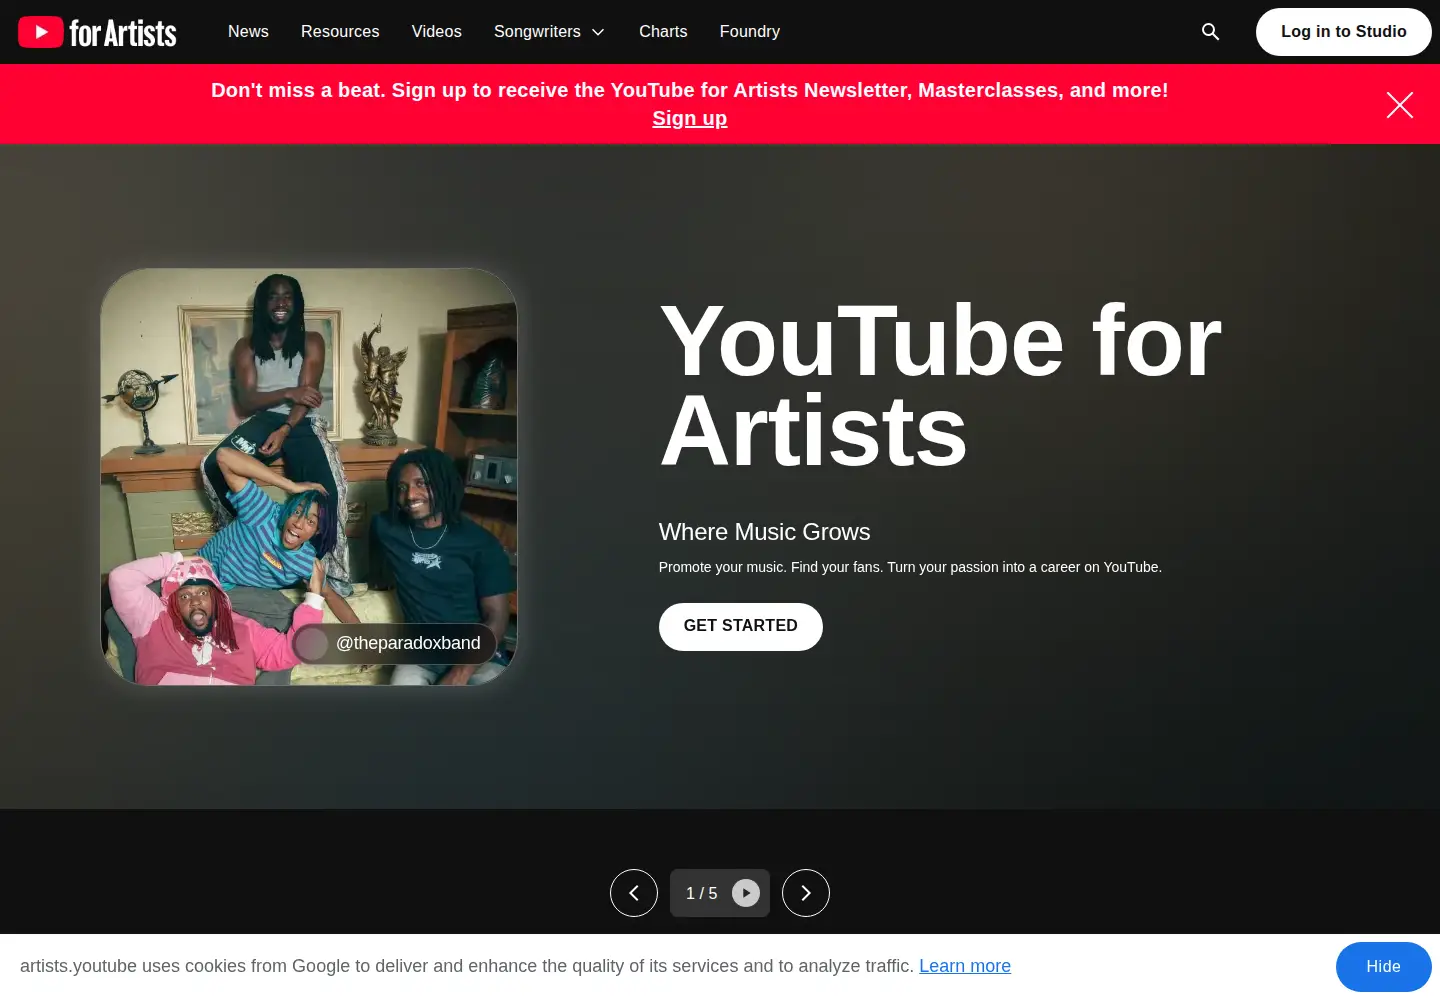1440x1000 pixels.
Task: Click the @theparadoxband channel tag
Action: click(x=394, y=643)
